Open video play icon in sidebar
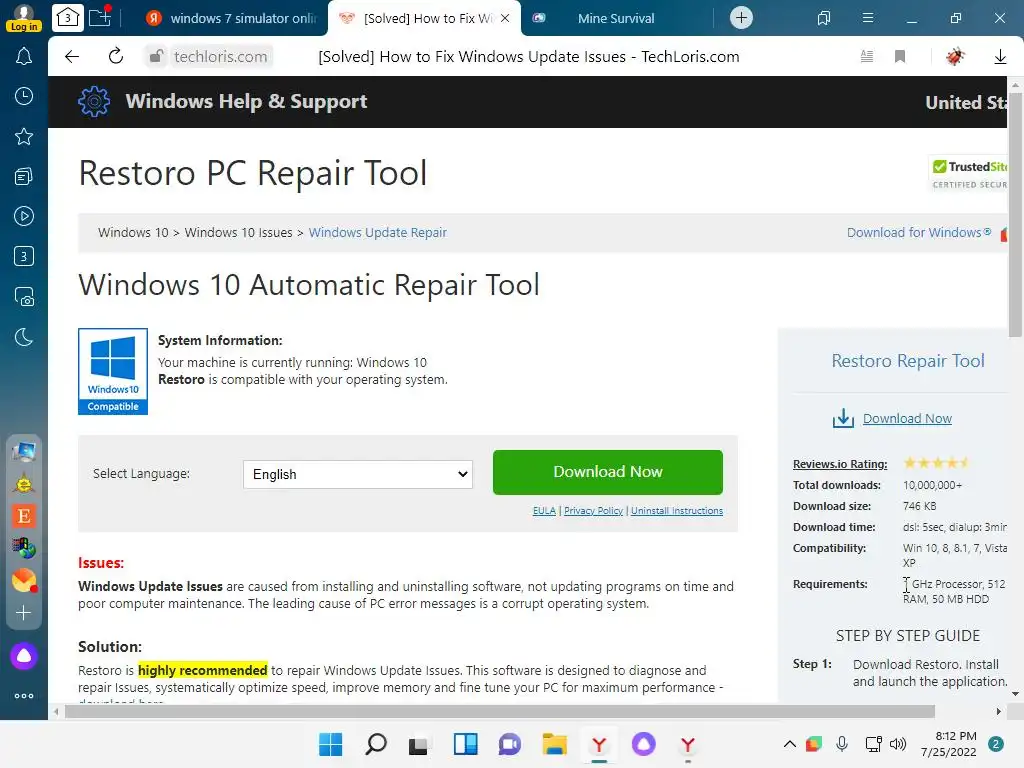This screenshot has width=1024, height=768. [24, 216]
